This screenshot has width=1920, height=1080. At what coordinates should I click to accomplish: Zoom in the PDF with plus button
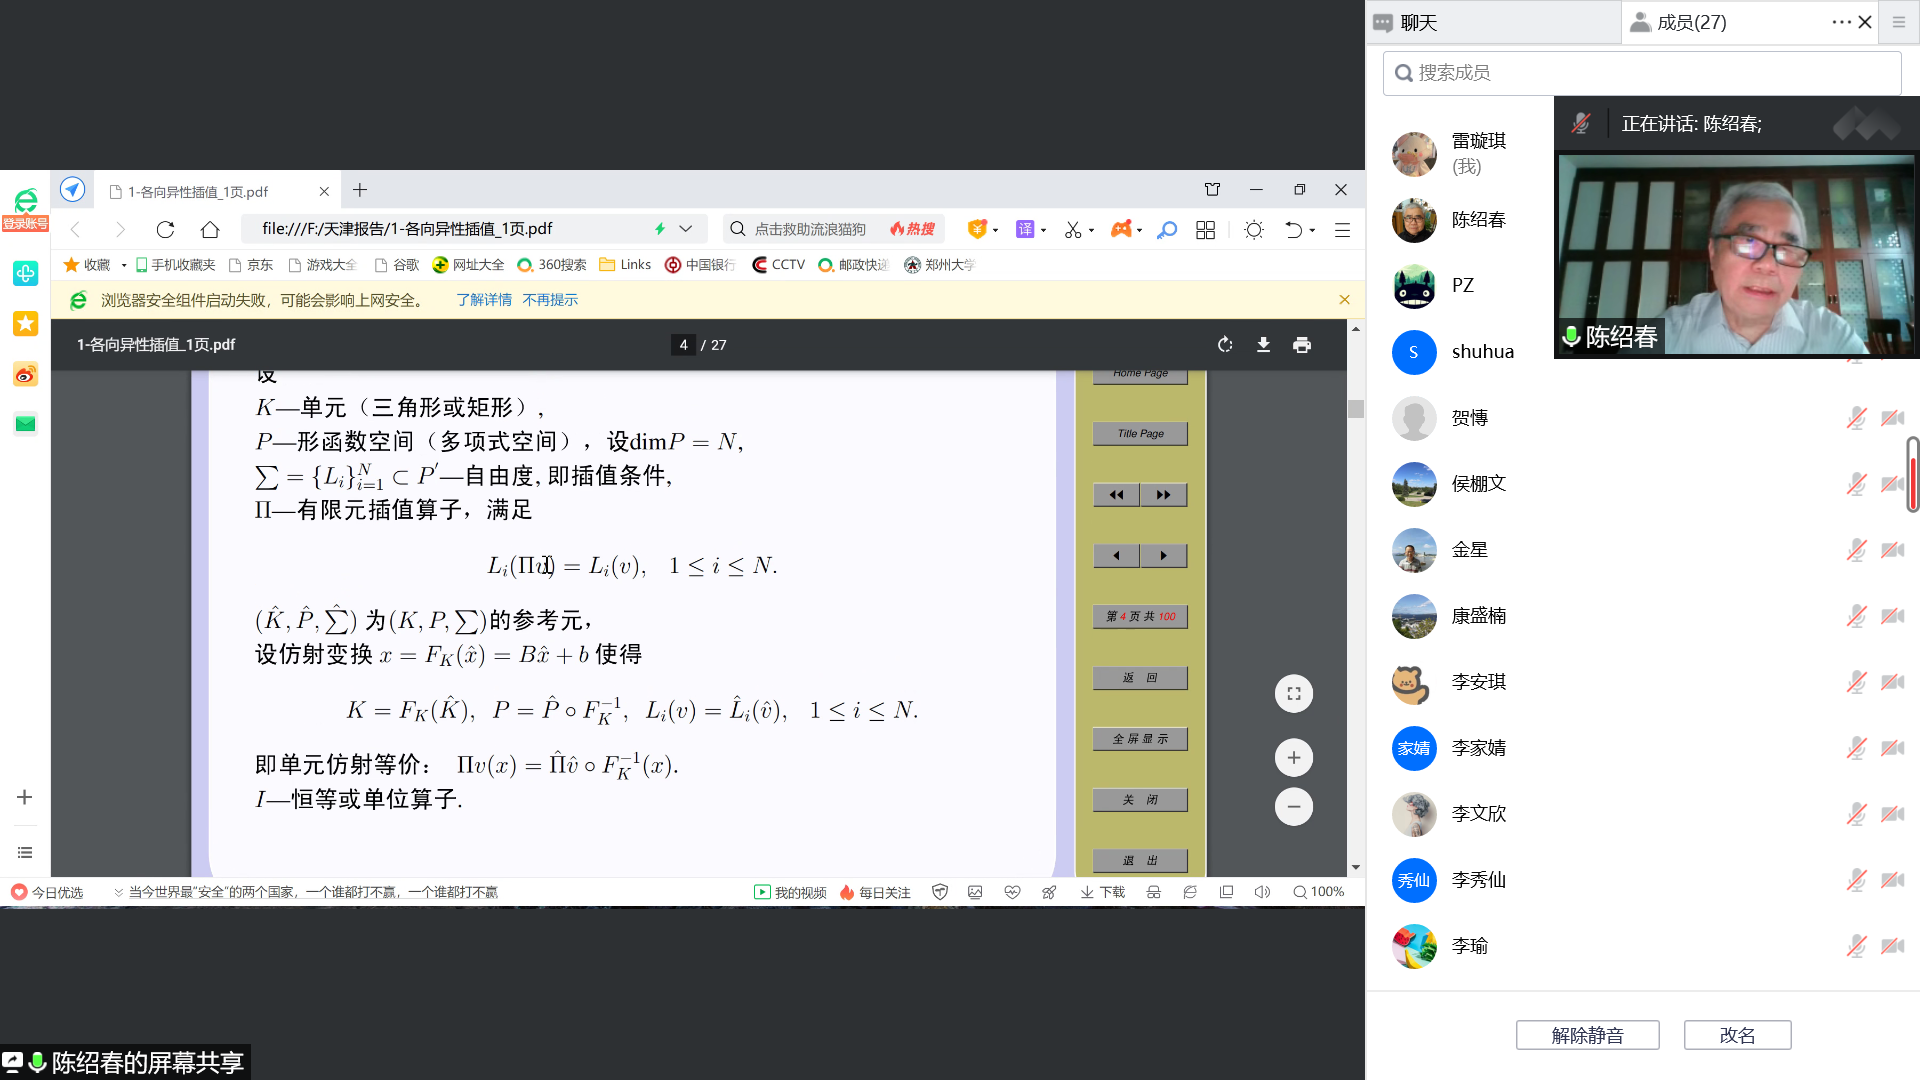coord(1293,758)
